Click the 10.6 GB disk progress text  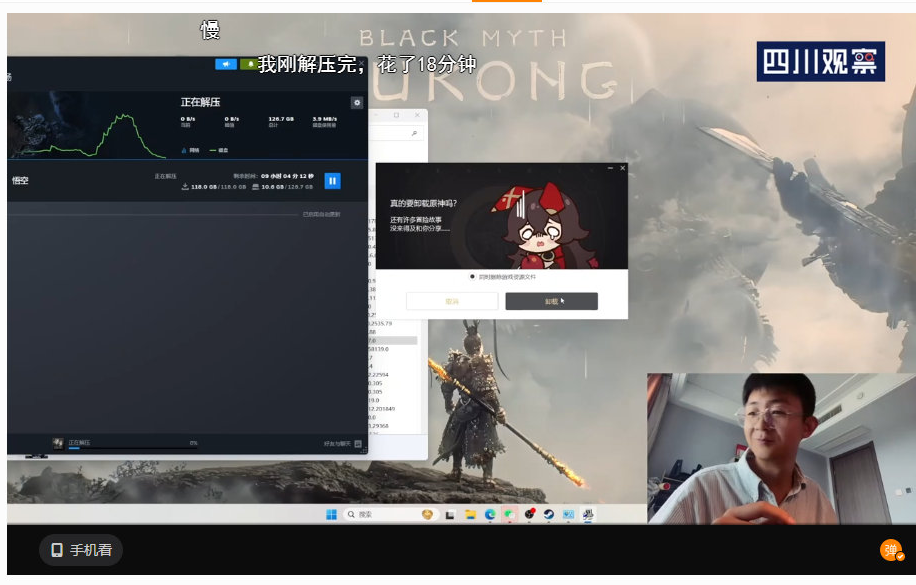click(x=283, y=187)
